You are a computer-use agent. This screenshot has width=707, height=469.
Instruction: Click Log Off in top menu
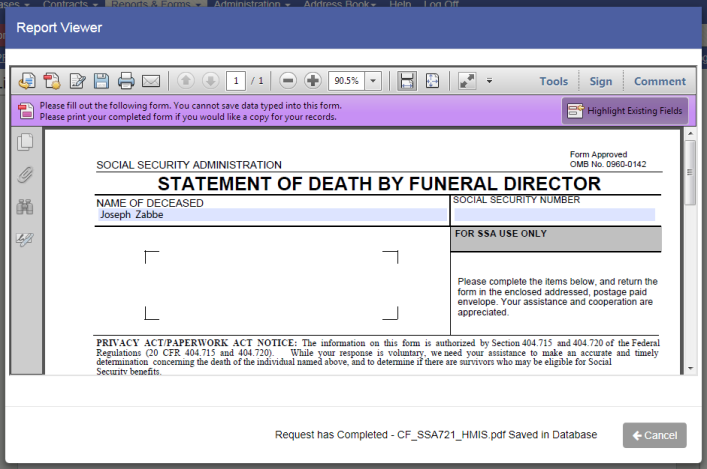click(441, 4)
